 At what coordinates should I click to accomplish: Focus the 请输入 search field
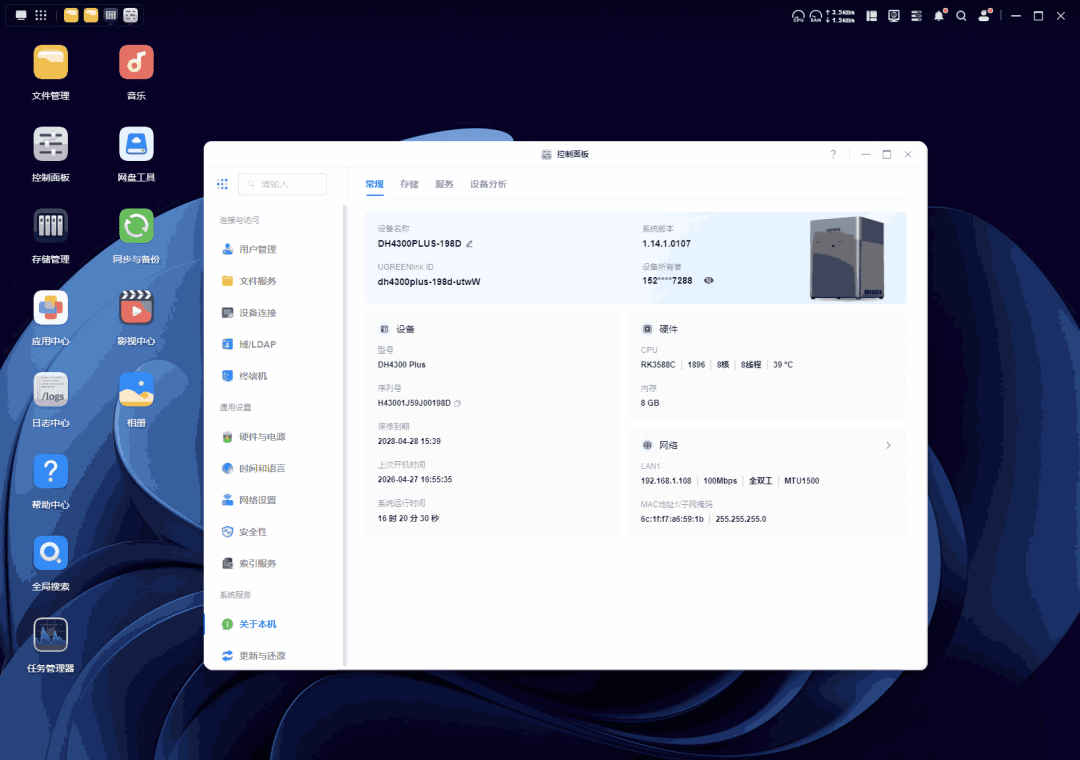pyautogui.click(x=282, y=184)
